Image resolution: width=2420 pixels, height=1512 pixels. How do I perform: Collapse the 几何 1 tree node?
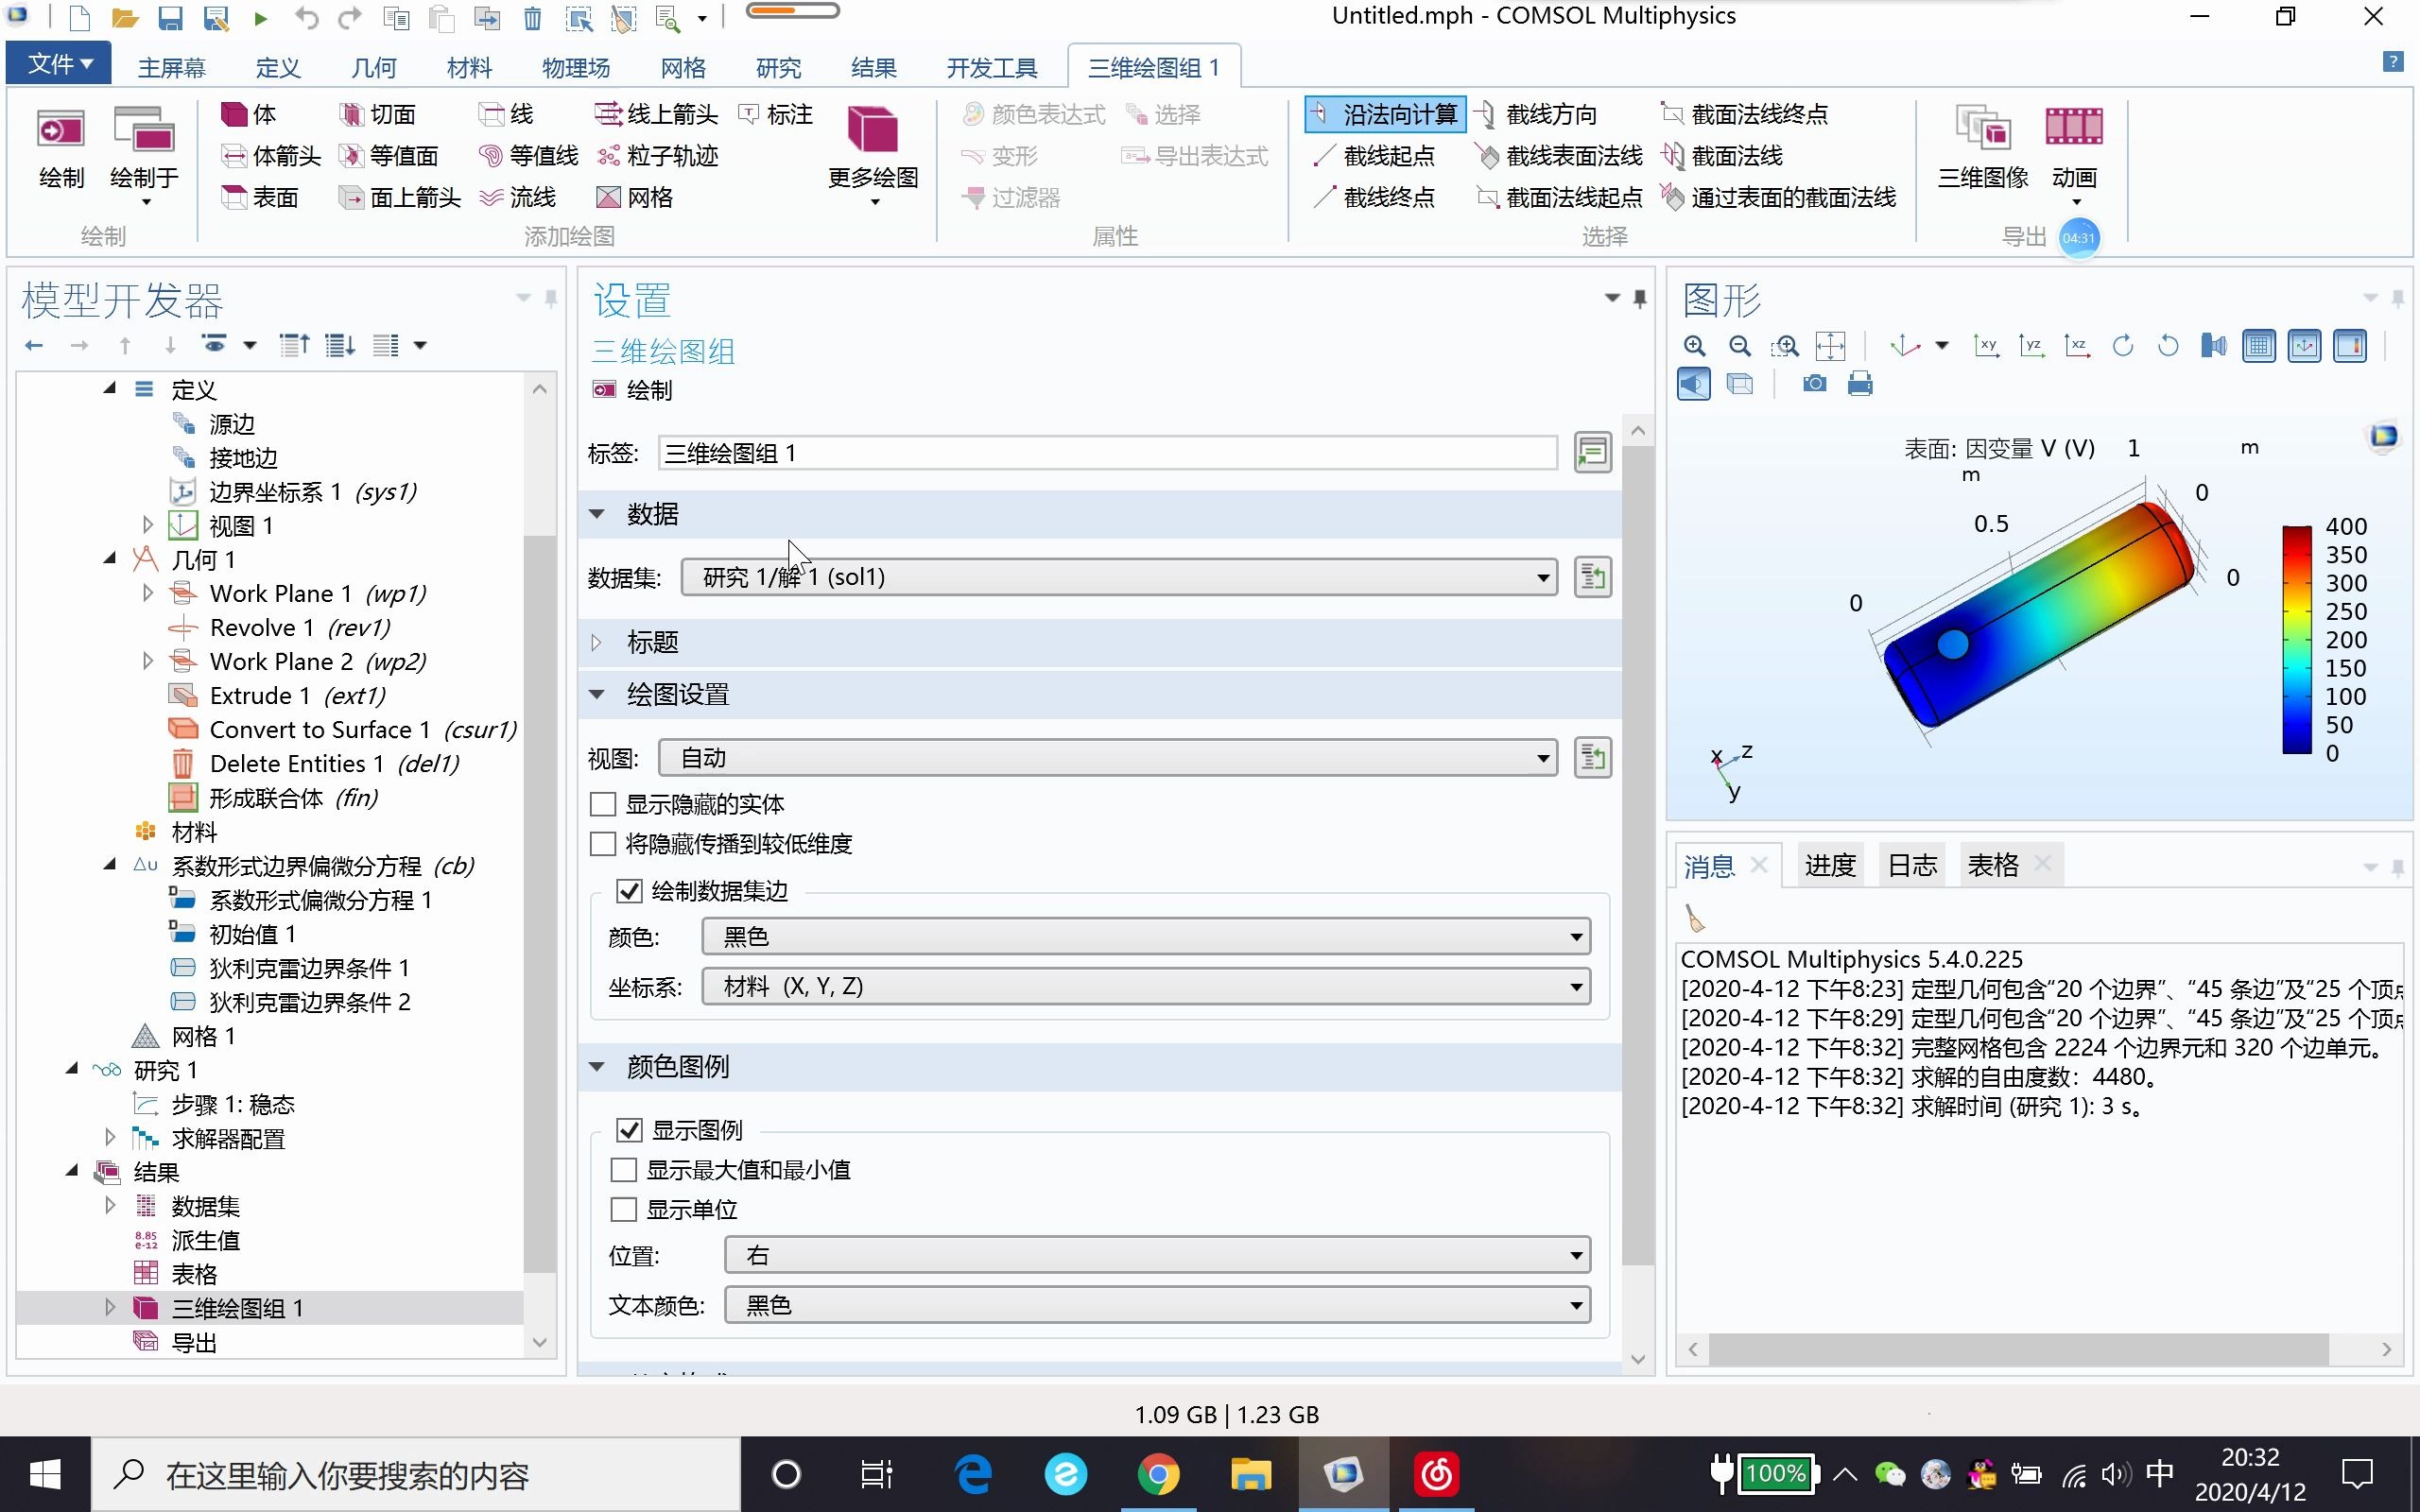click(x=110, y=559)
